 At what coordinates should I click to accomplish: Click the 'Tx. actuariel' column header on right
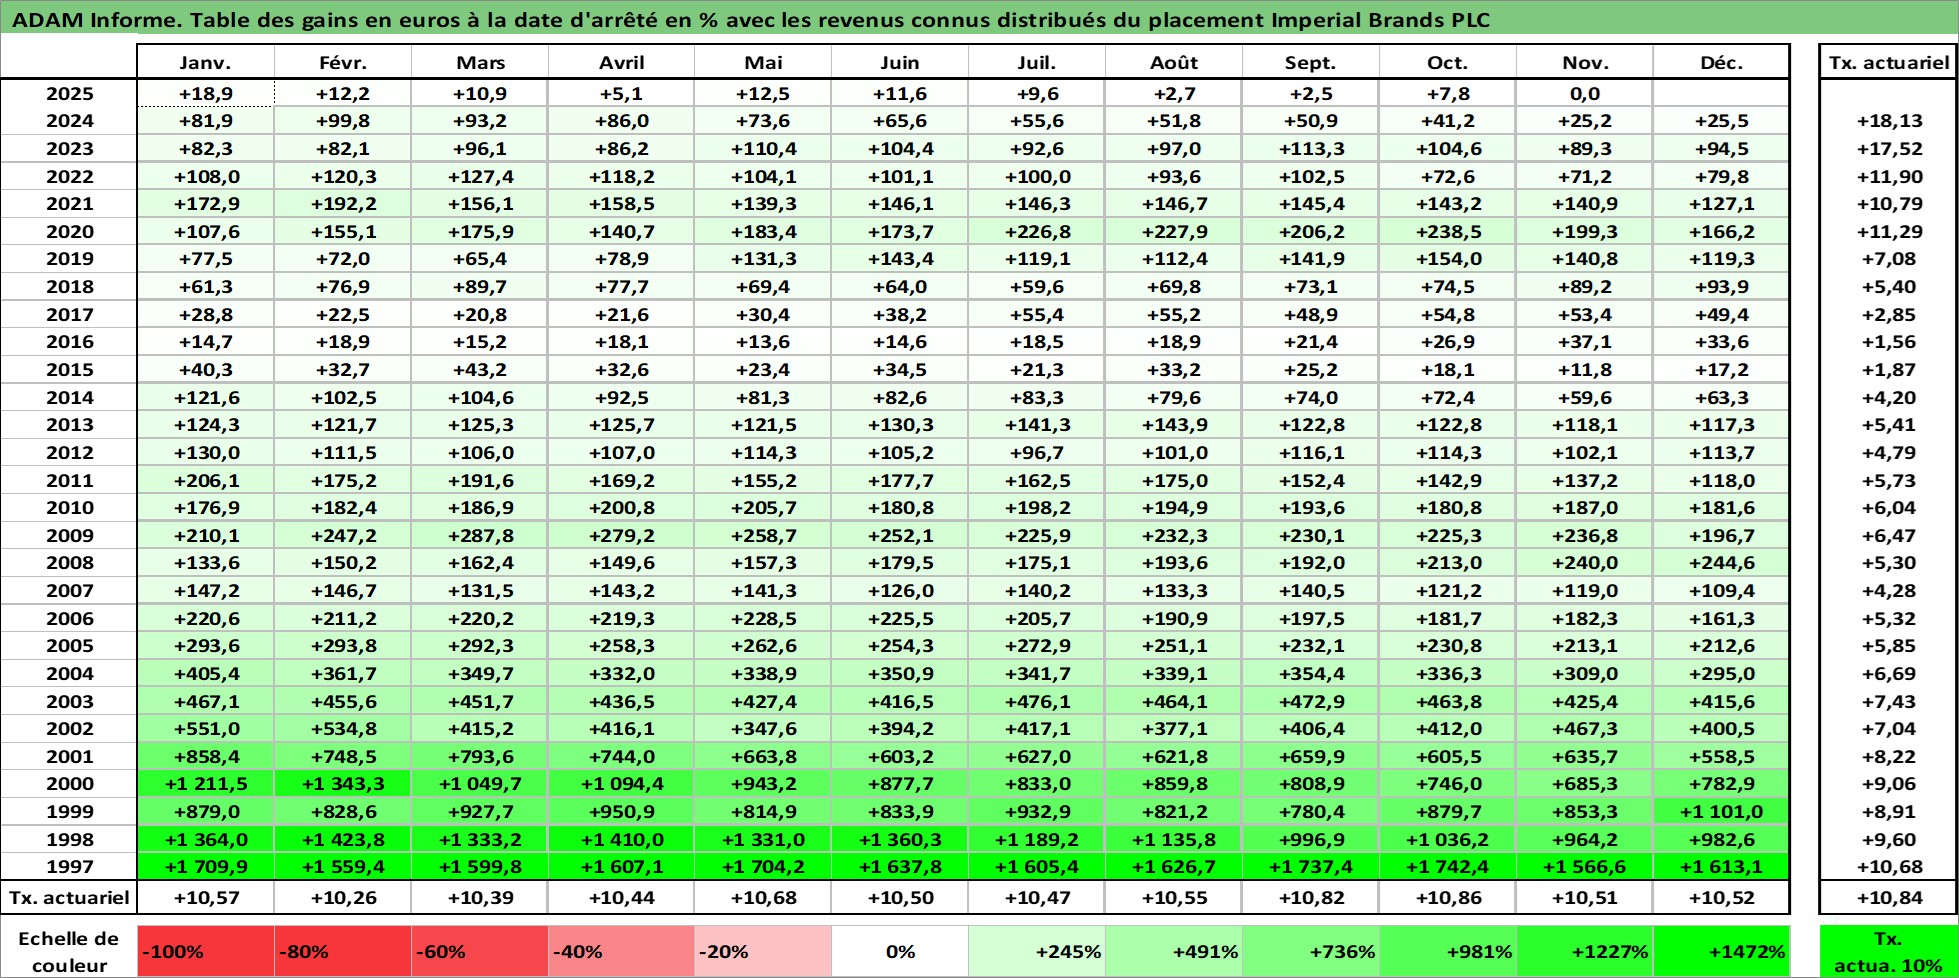tap(1889, 62)
